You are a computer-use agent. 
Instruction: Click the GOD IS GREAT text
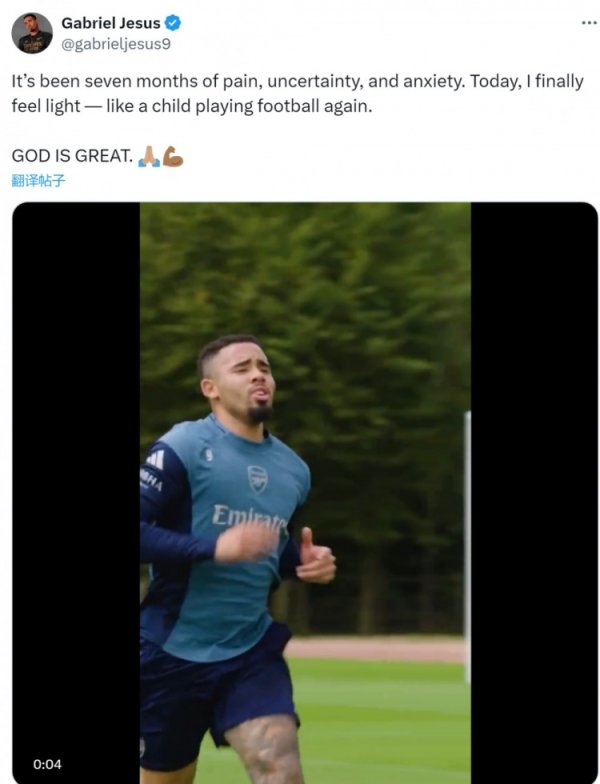(x=71, y=156)
